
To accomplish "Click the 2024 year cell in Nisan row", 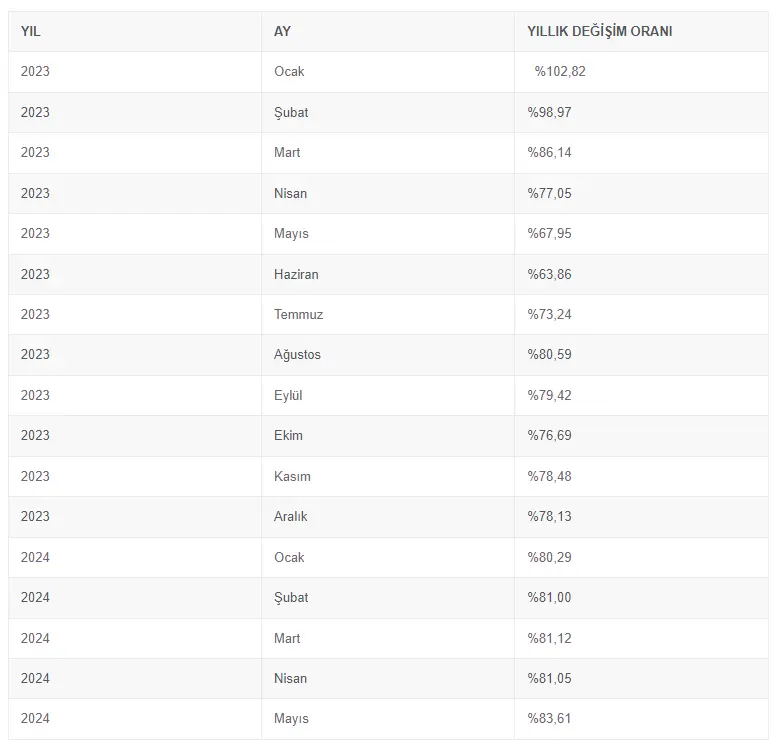I will [135, 679].
